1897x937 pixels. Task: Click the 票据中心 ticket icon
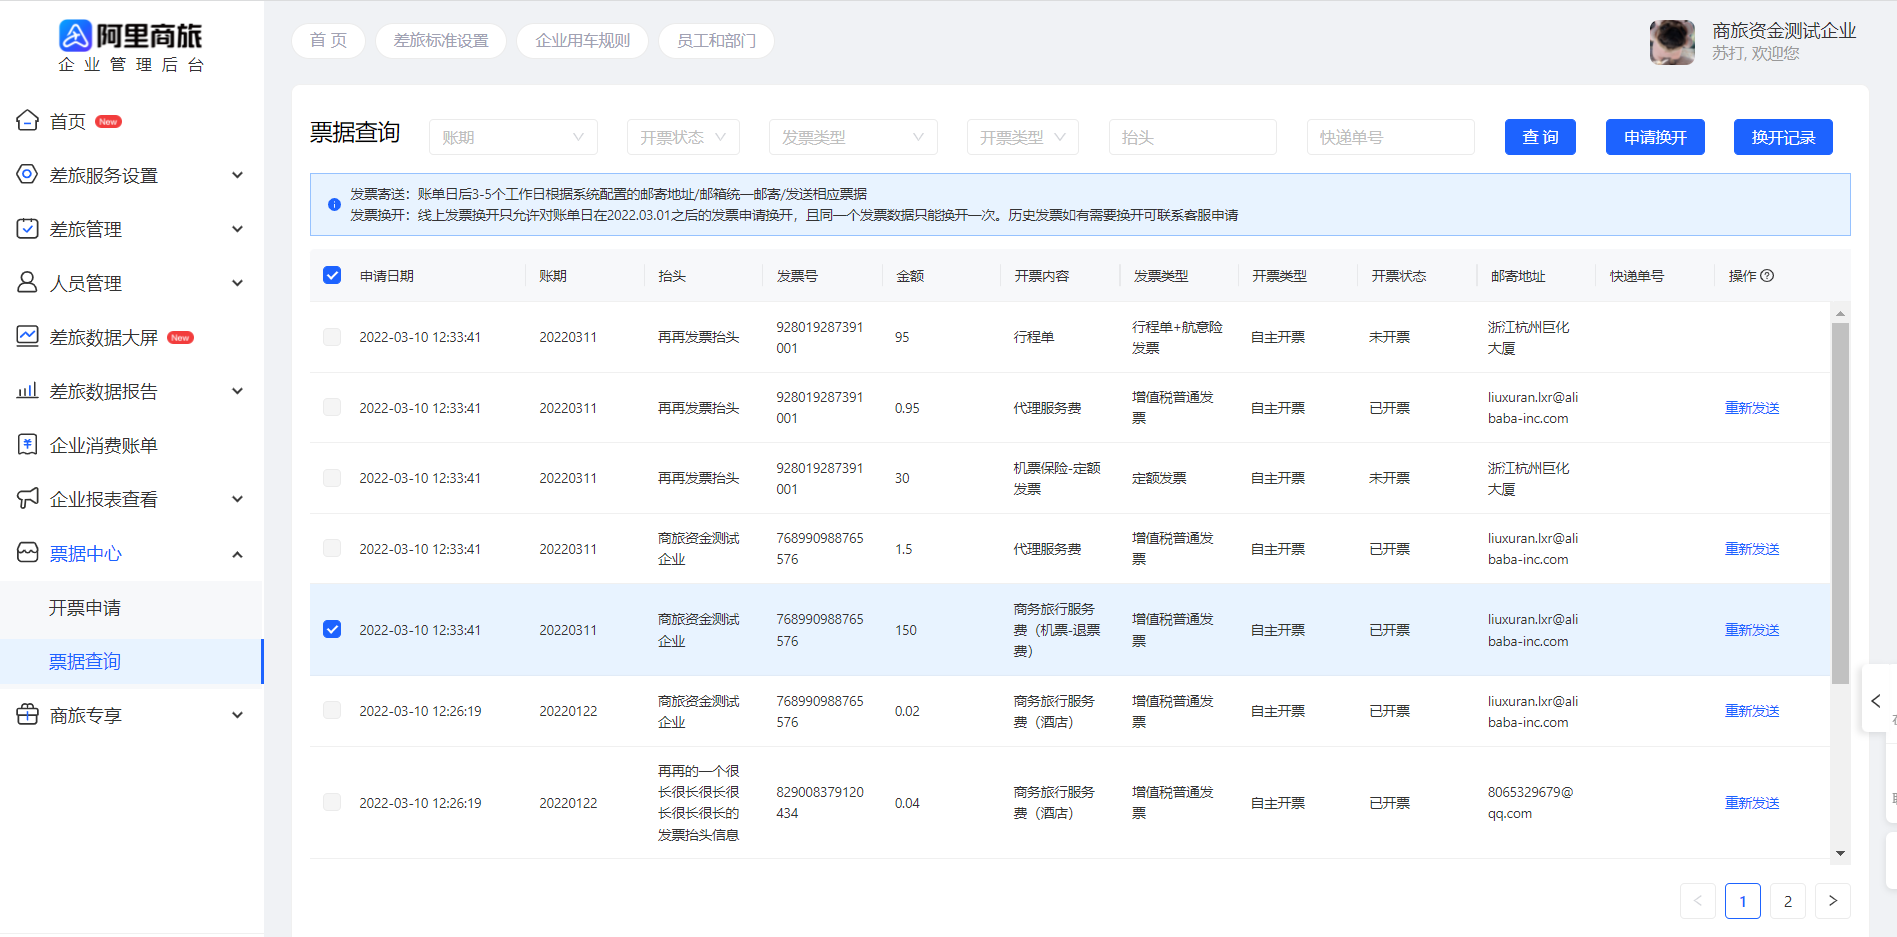click(x=28, y=553)
